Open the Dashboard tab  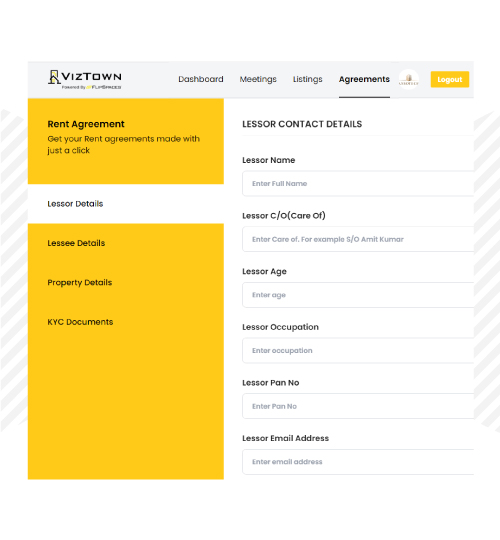point(201,79)
